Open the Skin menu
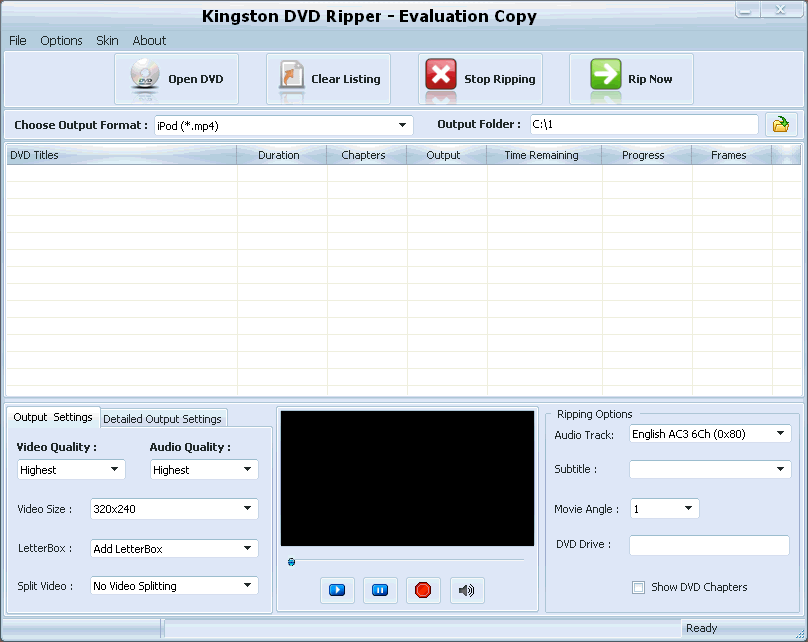Viewport: 808px width, 642px height. (x=107, y=41)
